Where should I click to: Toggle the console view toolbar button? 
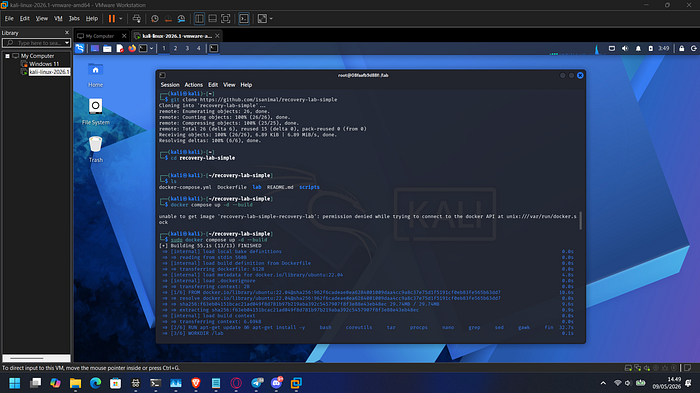(x=244, y=19)
